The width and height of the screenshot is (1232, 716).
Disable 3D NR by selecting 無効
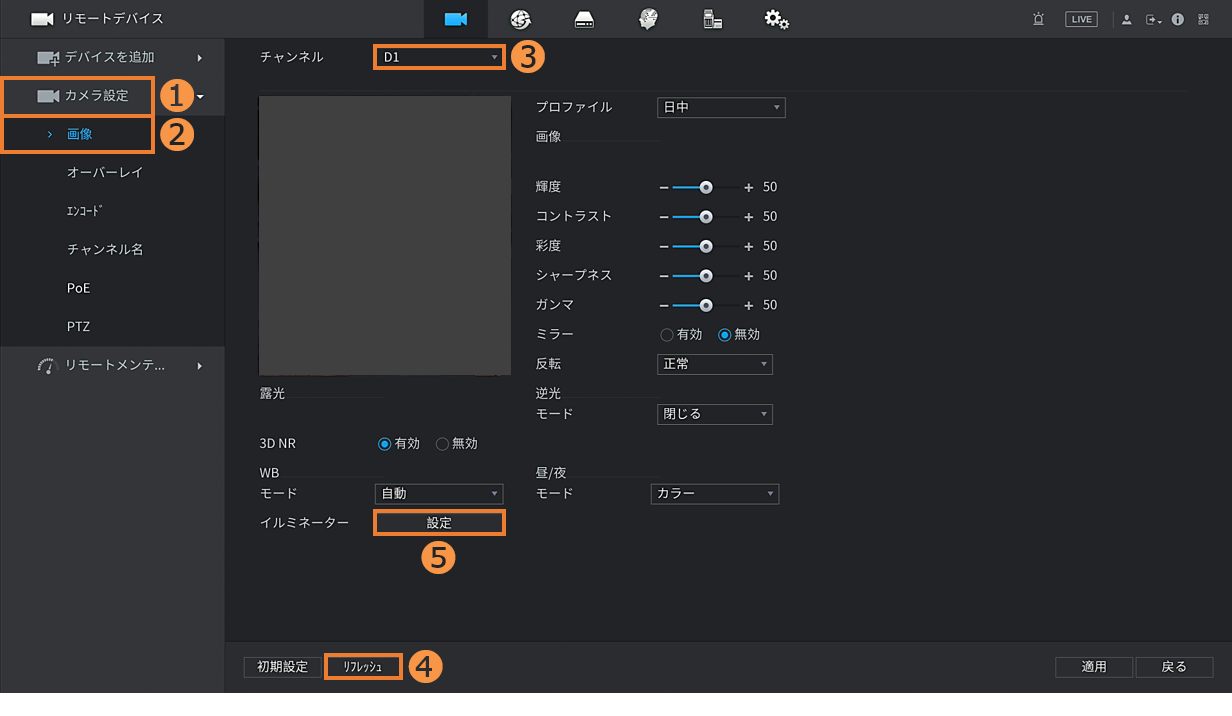(443, 444)
